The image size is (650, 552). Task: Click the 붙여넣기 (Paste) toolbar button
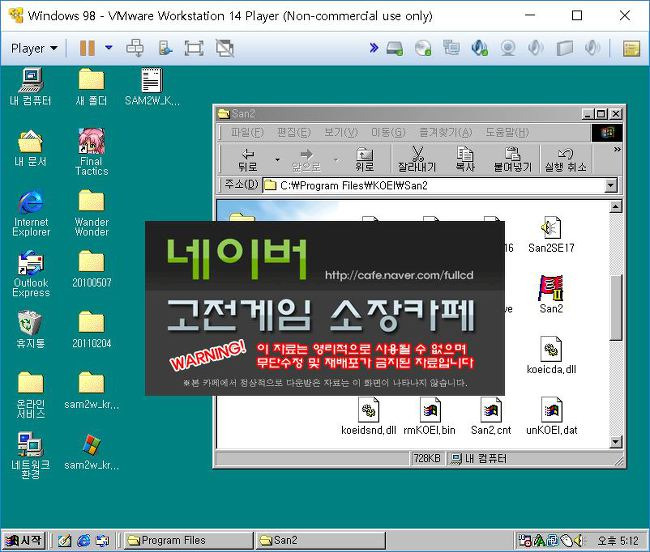[512, 160]
